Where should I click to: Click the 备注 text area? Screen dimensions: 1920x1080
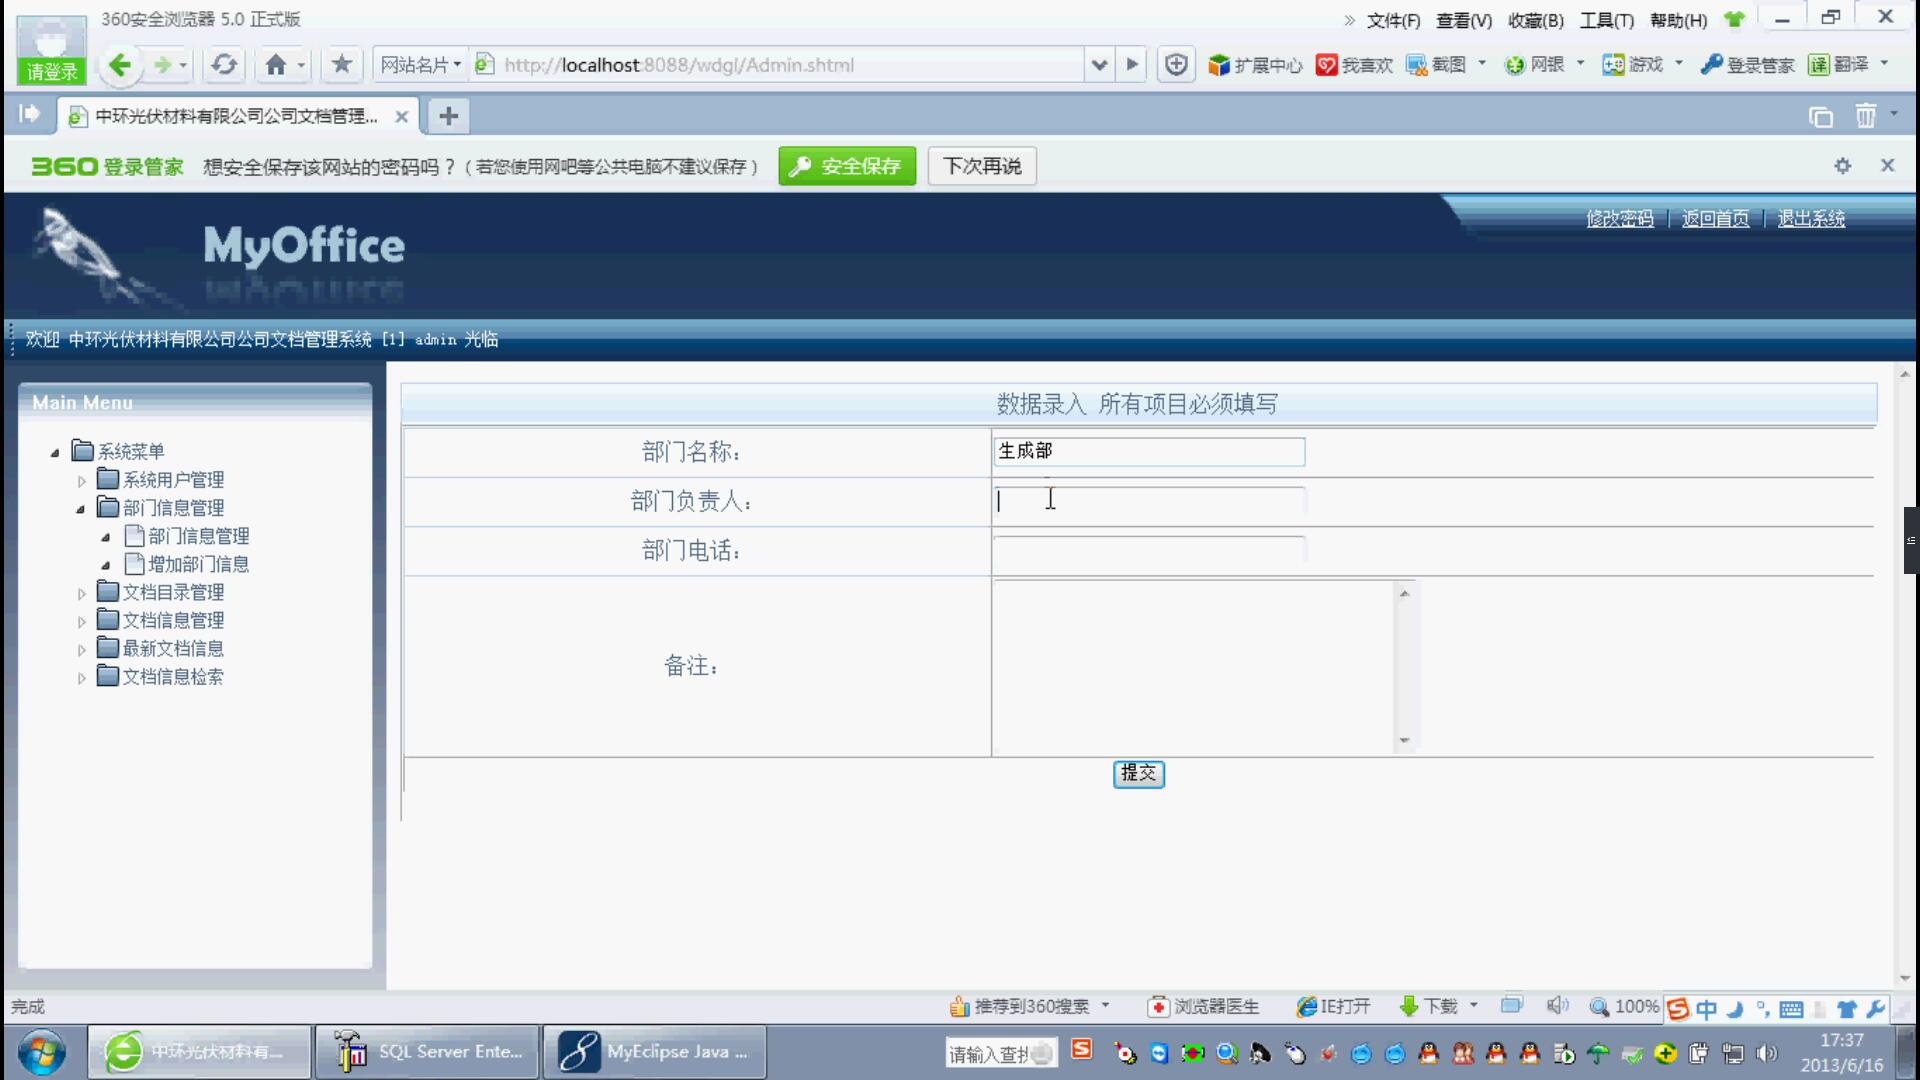[1204, 666]
